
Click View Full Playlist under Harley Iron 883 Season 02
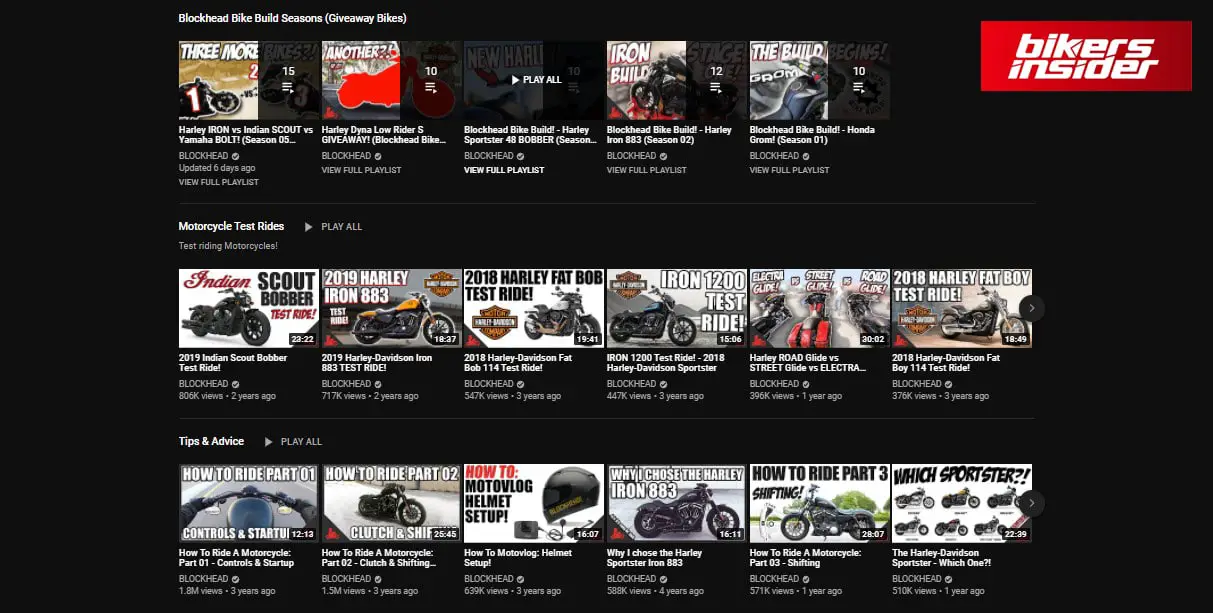point(647,170)
